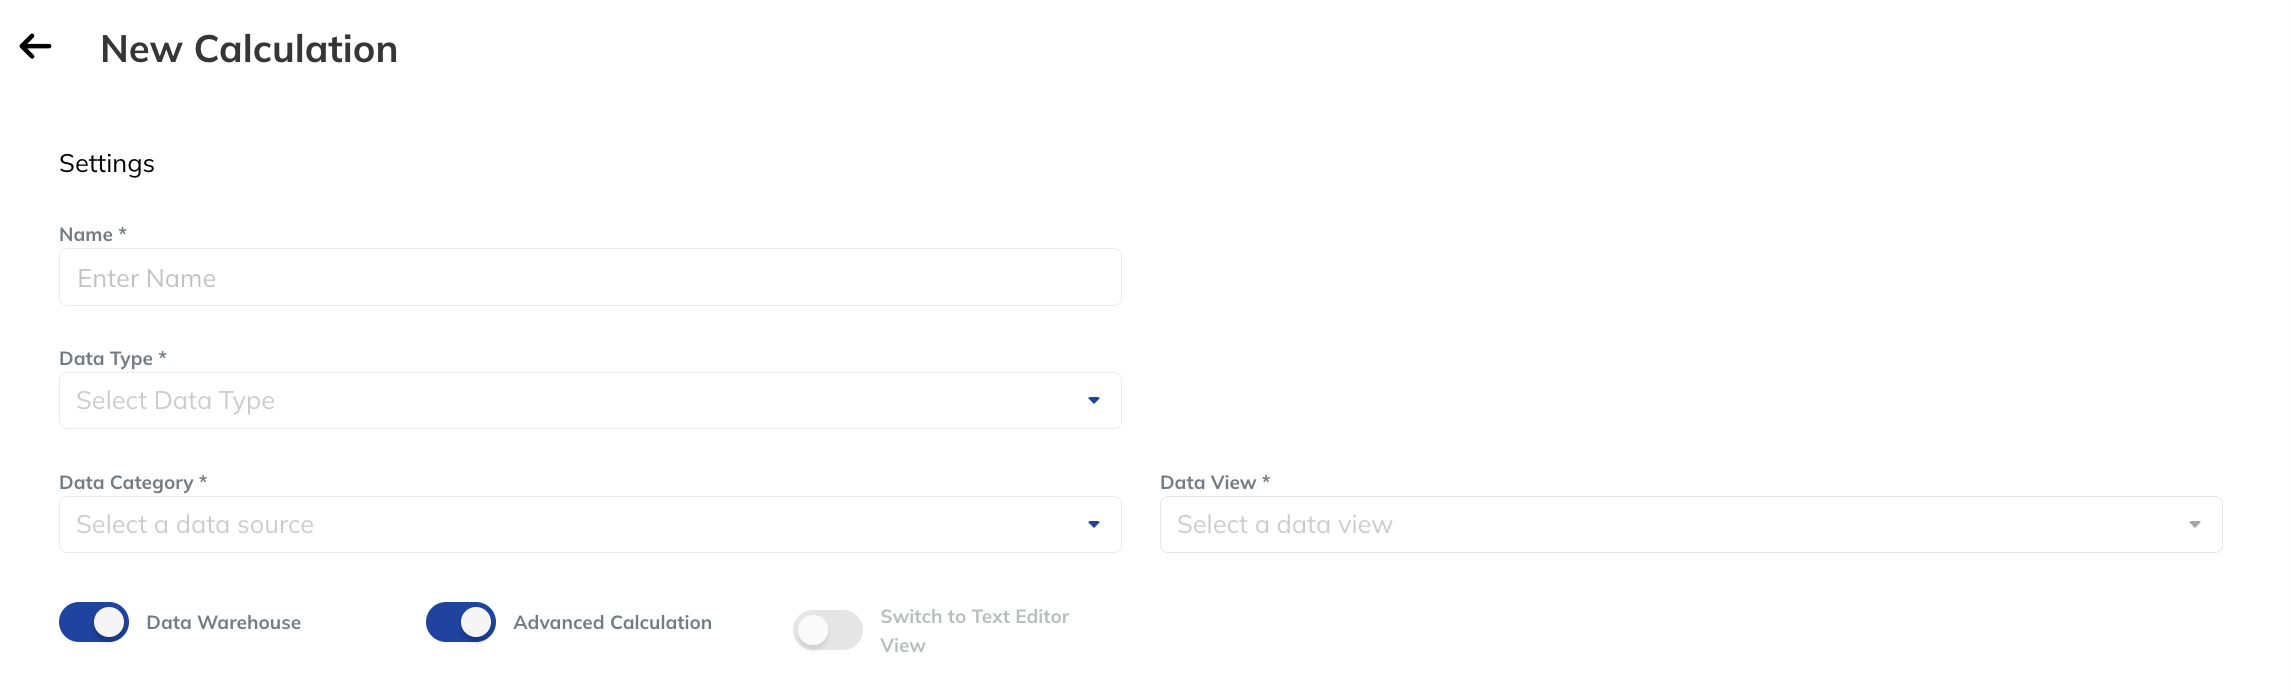Viewport: 2292px width, 694px height.
Task: Click the New Calculation page title
Action: coord(249,49)
